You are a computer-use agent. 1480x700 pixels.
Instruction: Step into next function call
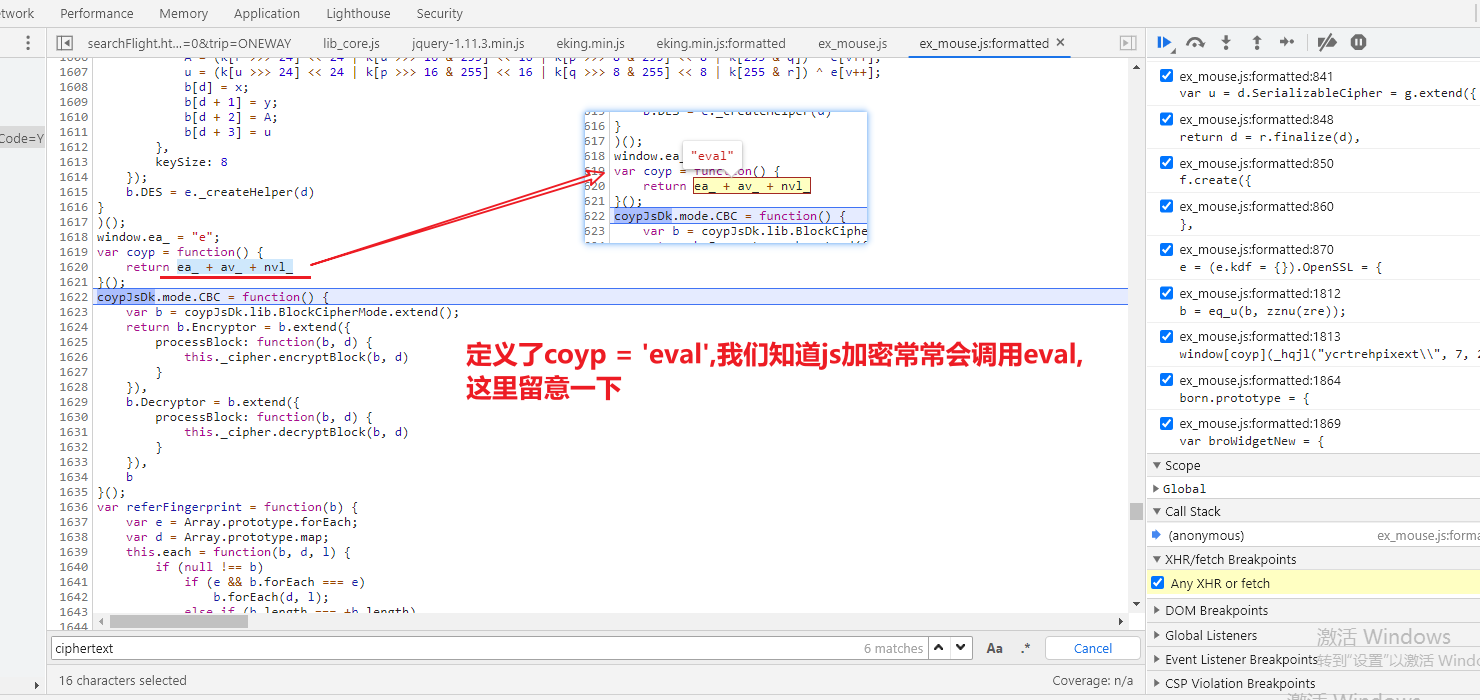coord(1226,42)
